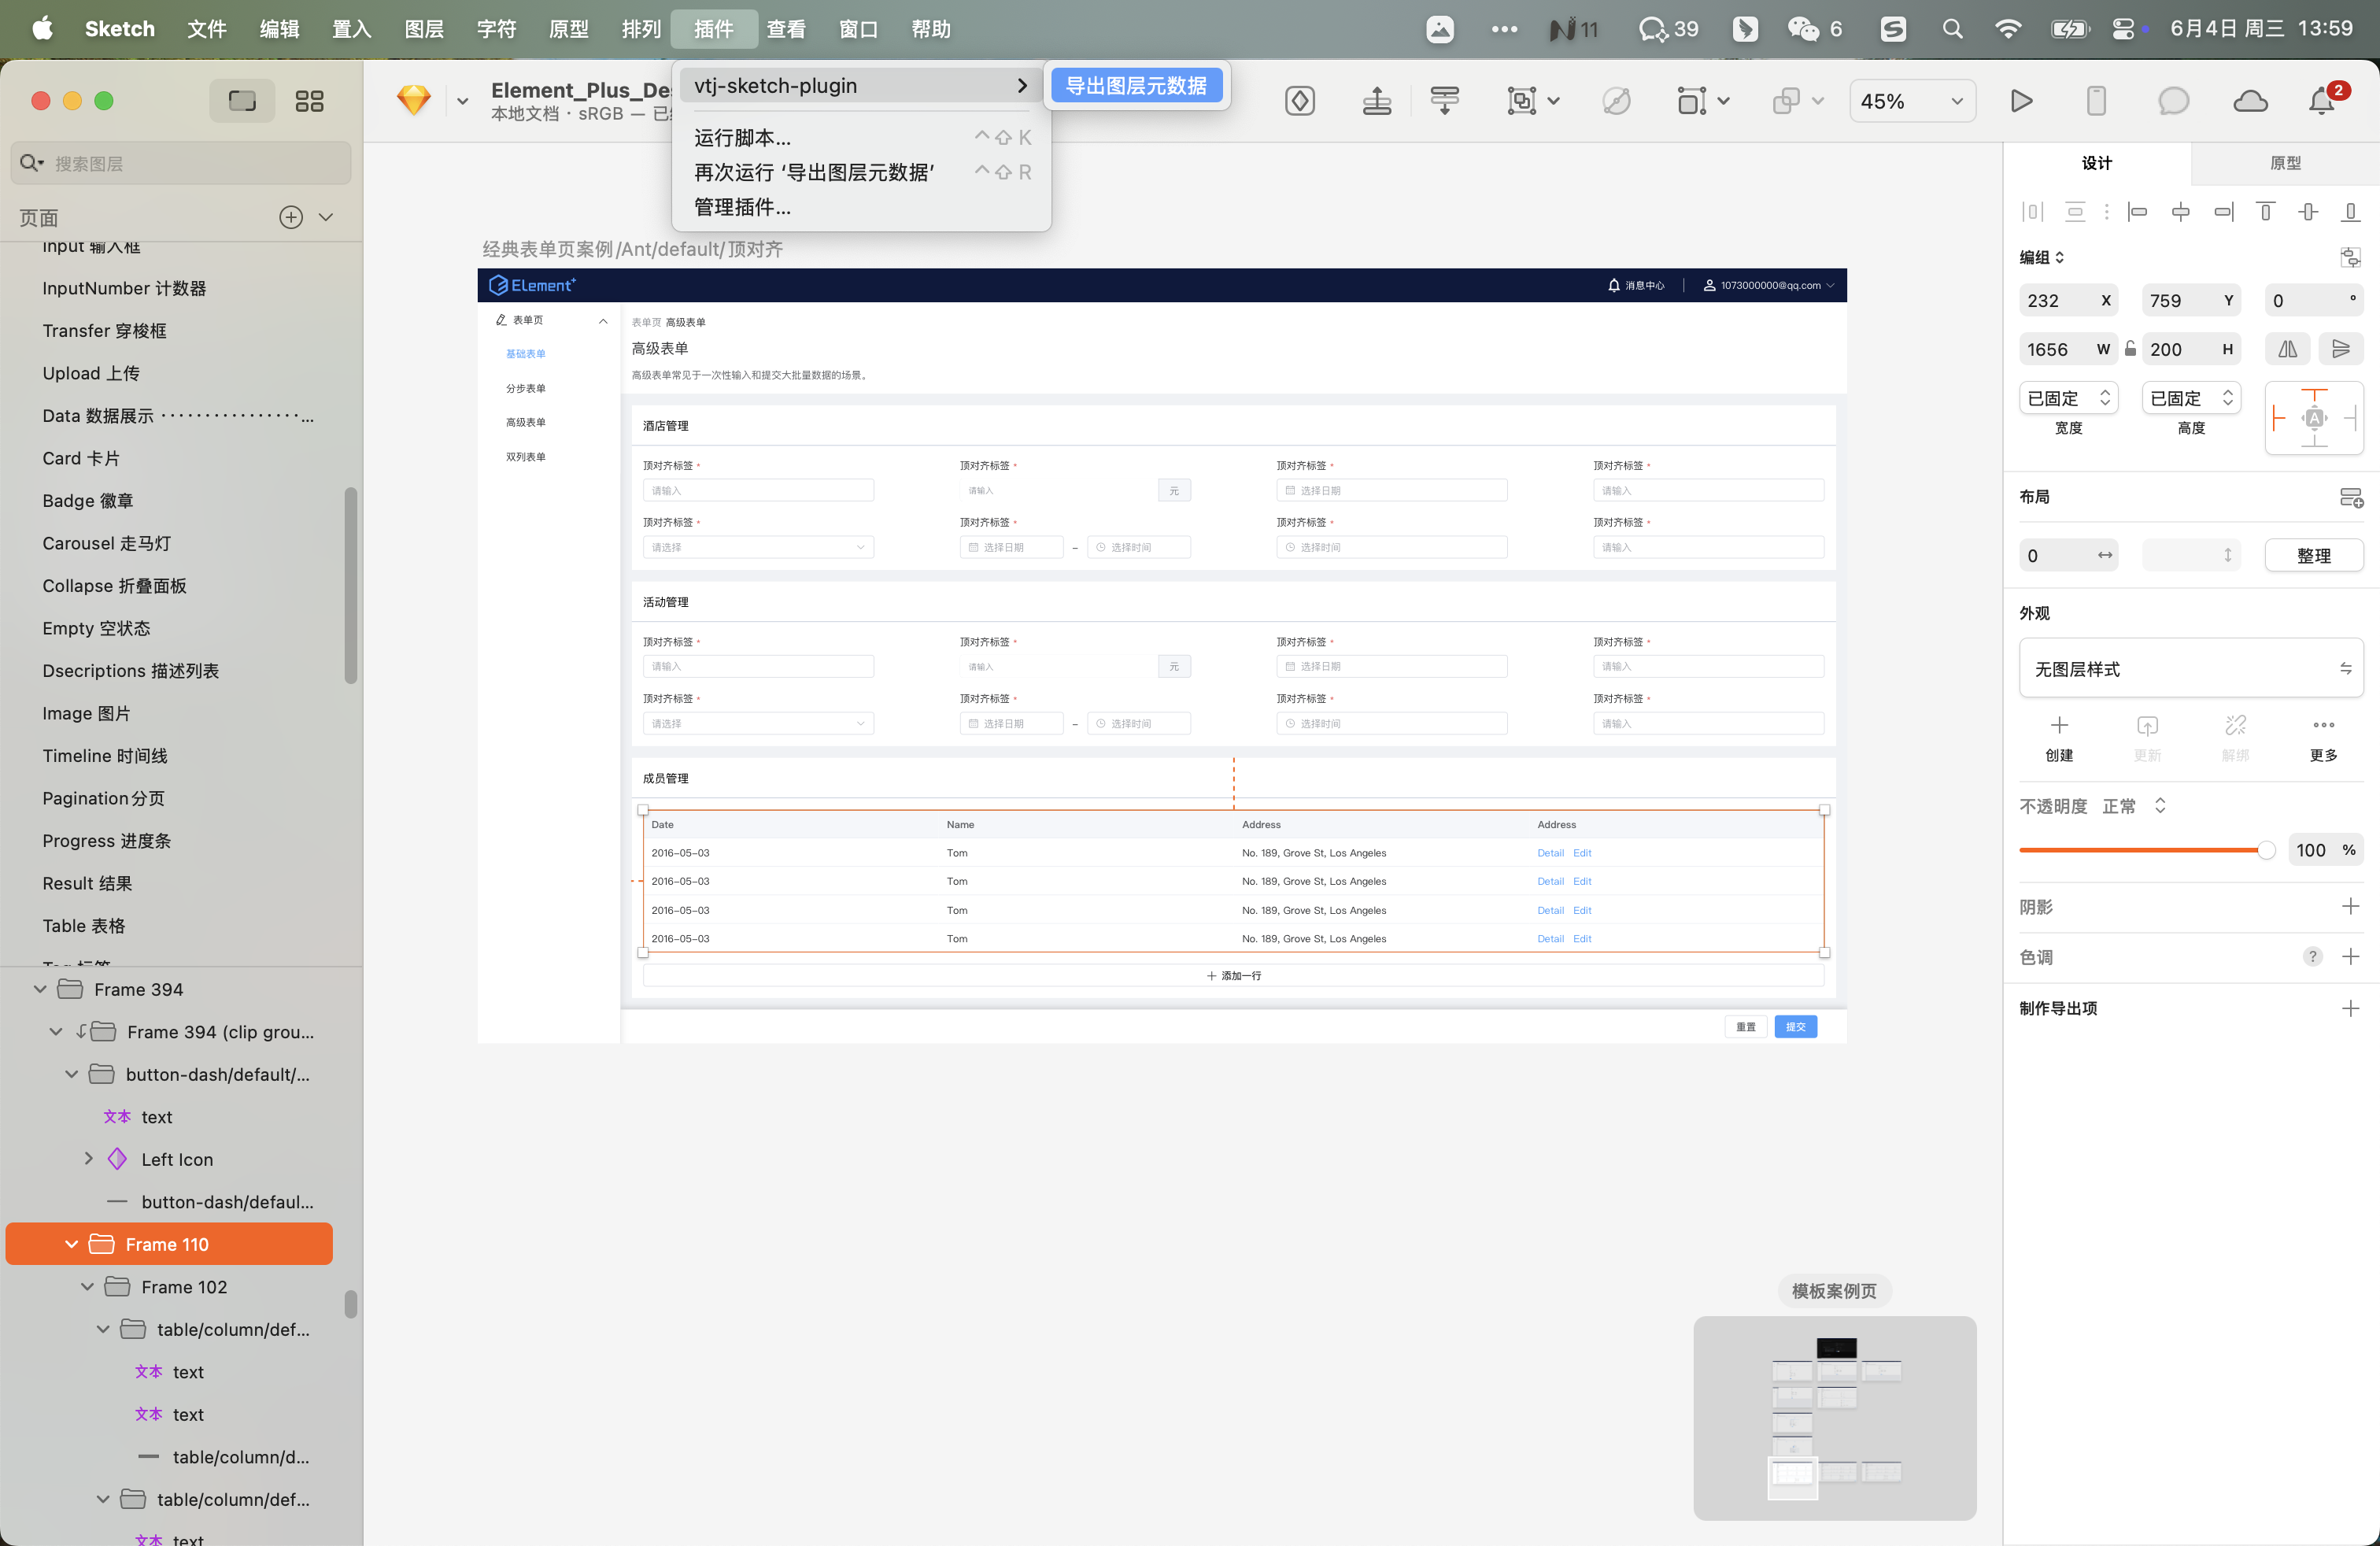Switch to components grid view
The image size is (2380, 1546).
[309, 101]
